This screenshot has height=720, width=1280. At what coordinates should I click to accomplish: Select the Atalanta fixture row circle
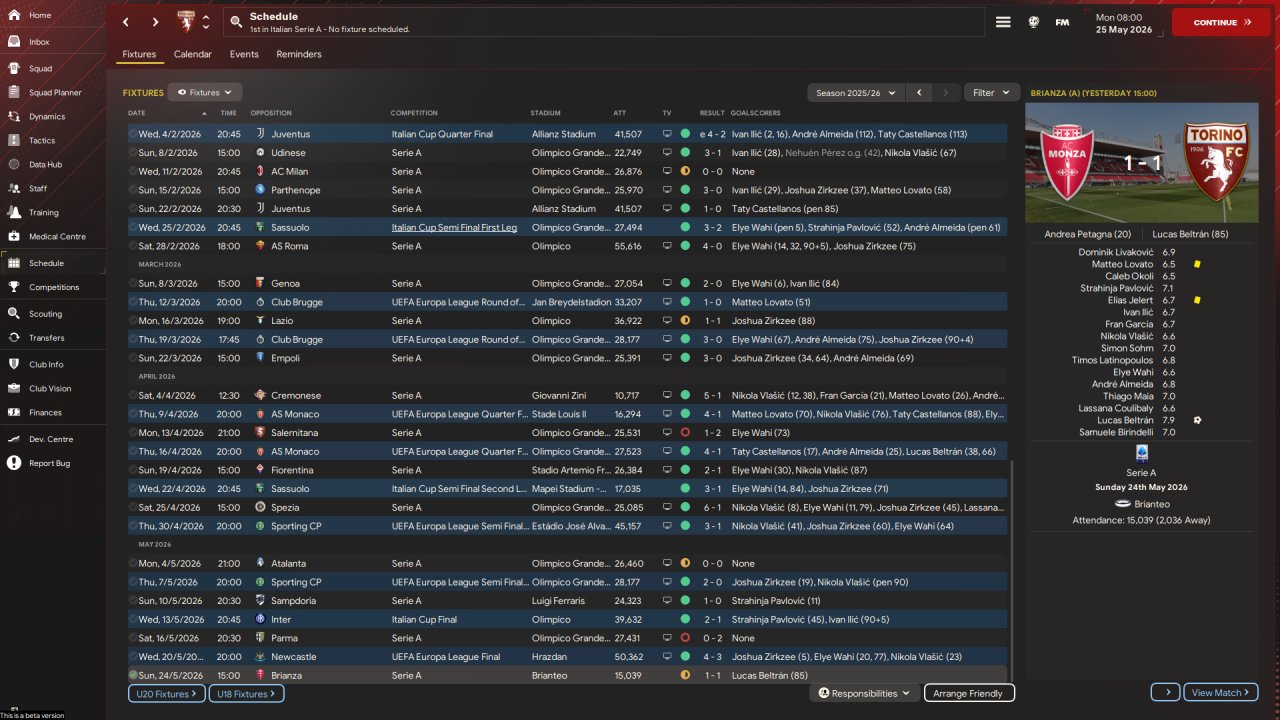tap(133, 563)
